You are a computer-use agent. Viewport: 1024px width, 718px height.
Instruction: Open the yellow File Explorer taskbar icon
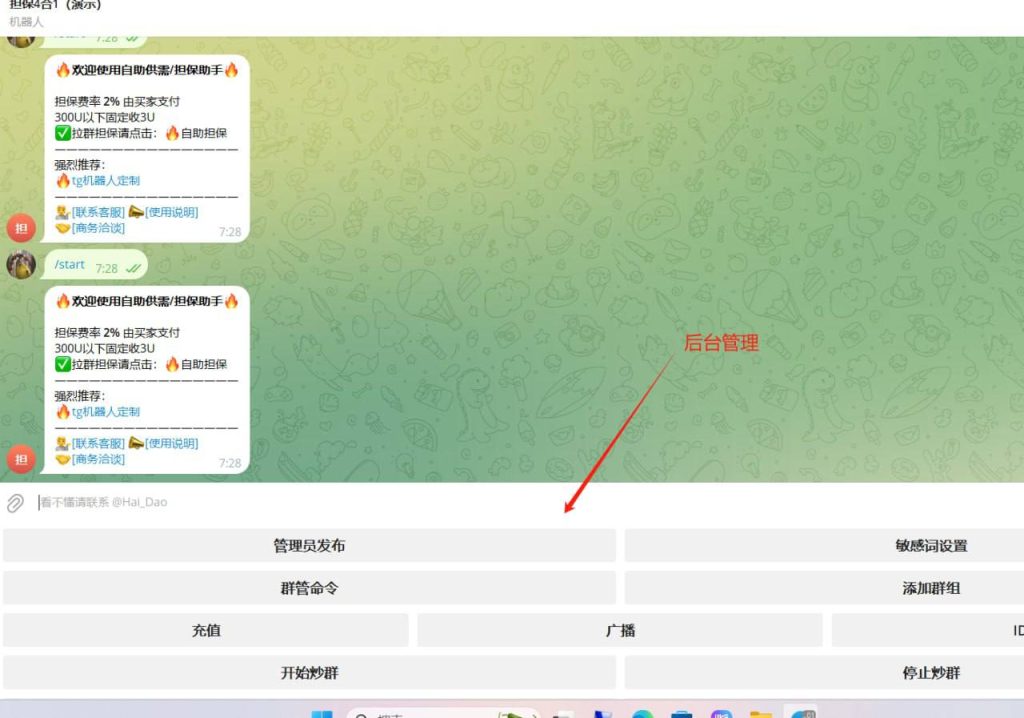[x=761, y=714]
